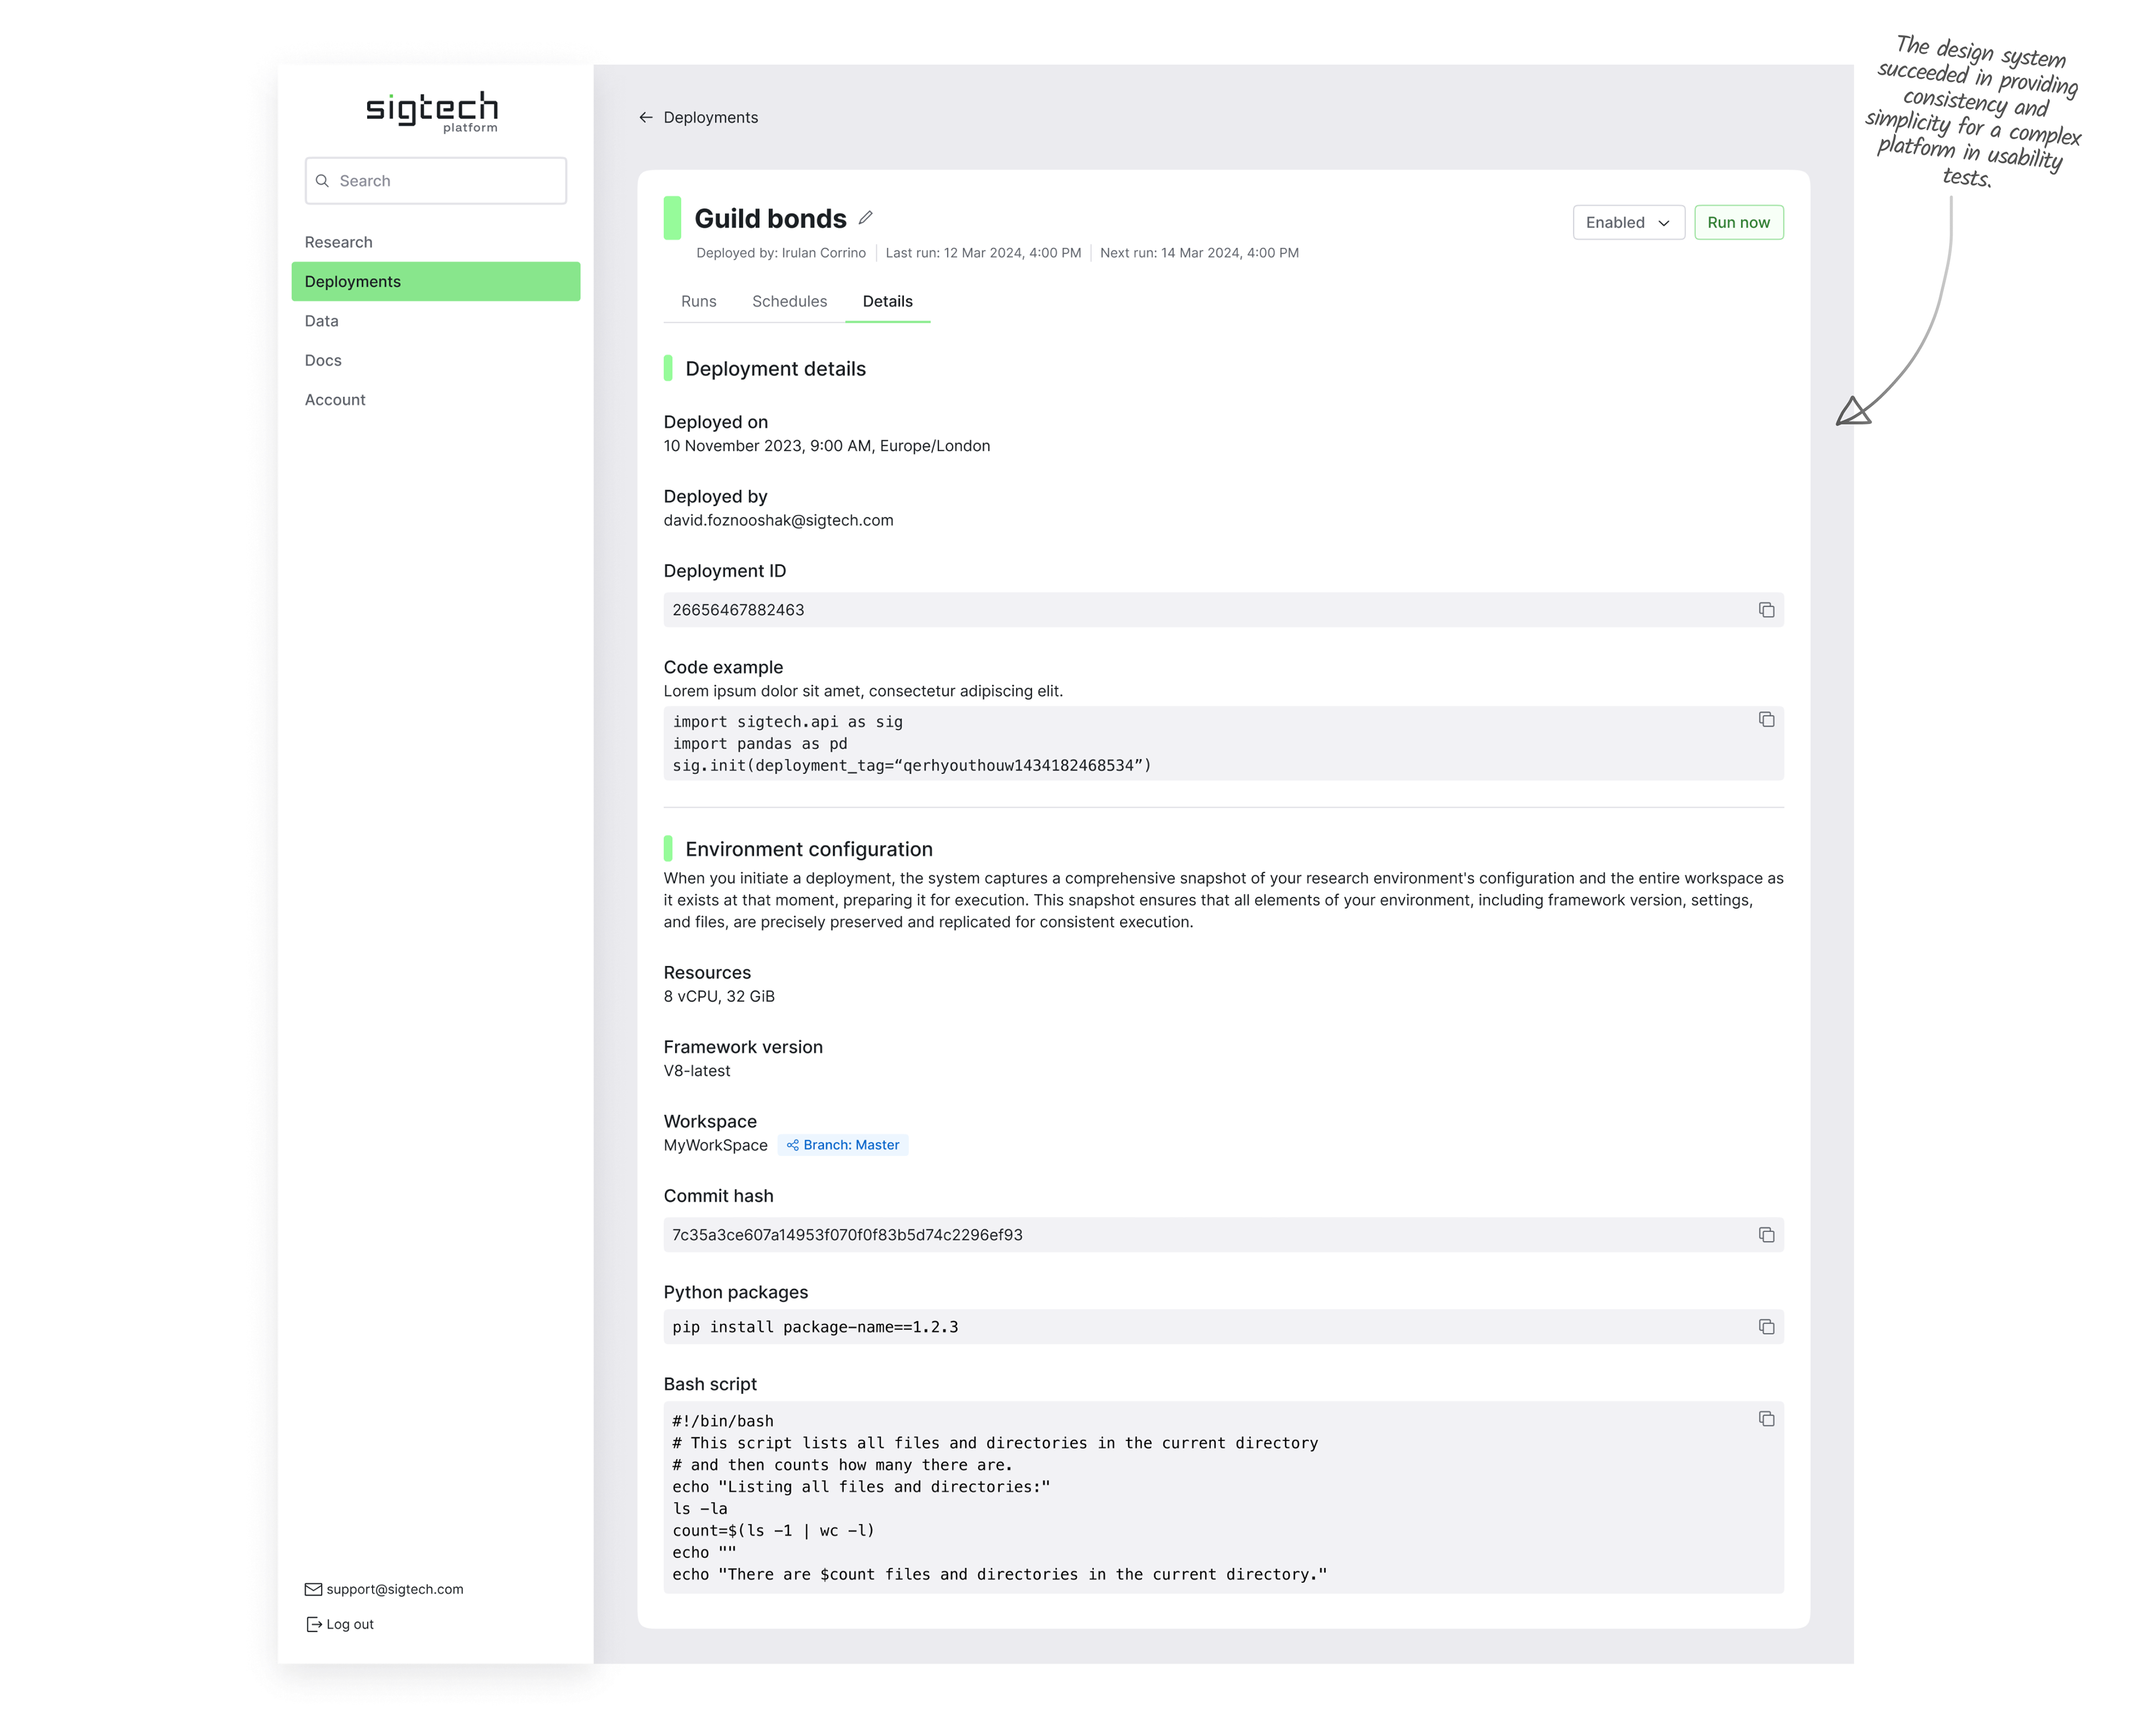Copy the Bash script
Screen dimensions: 2129x1736
pos(1766,1419)
